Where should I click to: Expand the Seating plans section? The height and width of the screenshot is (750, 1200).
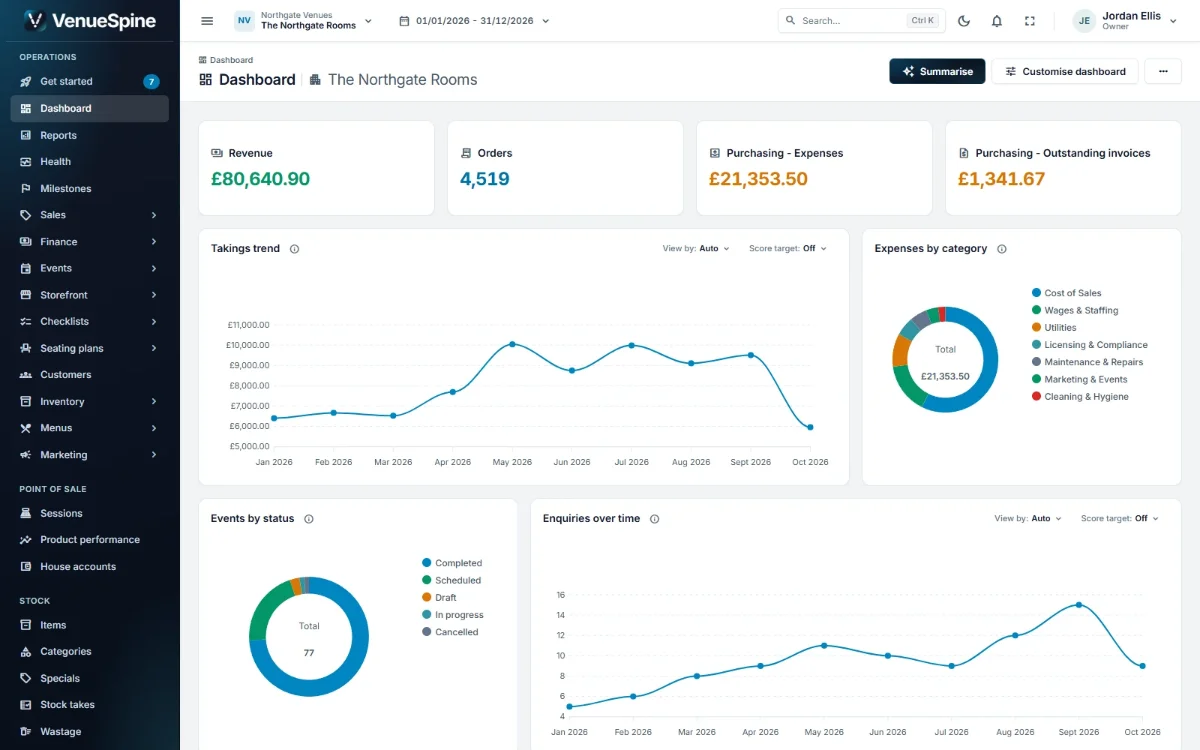[90, 348]
